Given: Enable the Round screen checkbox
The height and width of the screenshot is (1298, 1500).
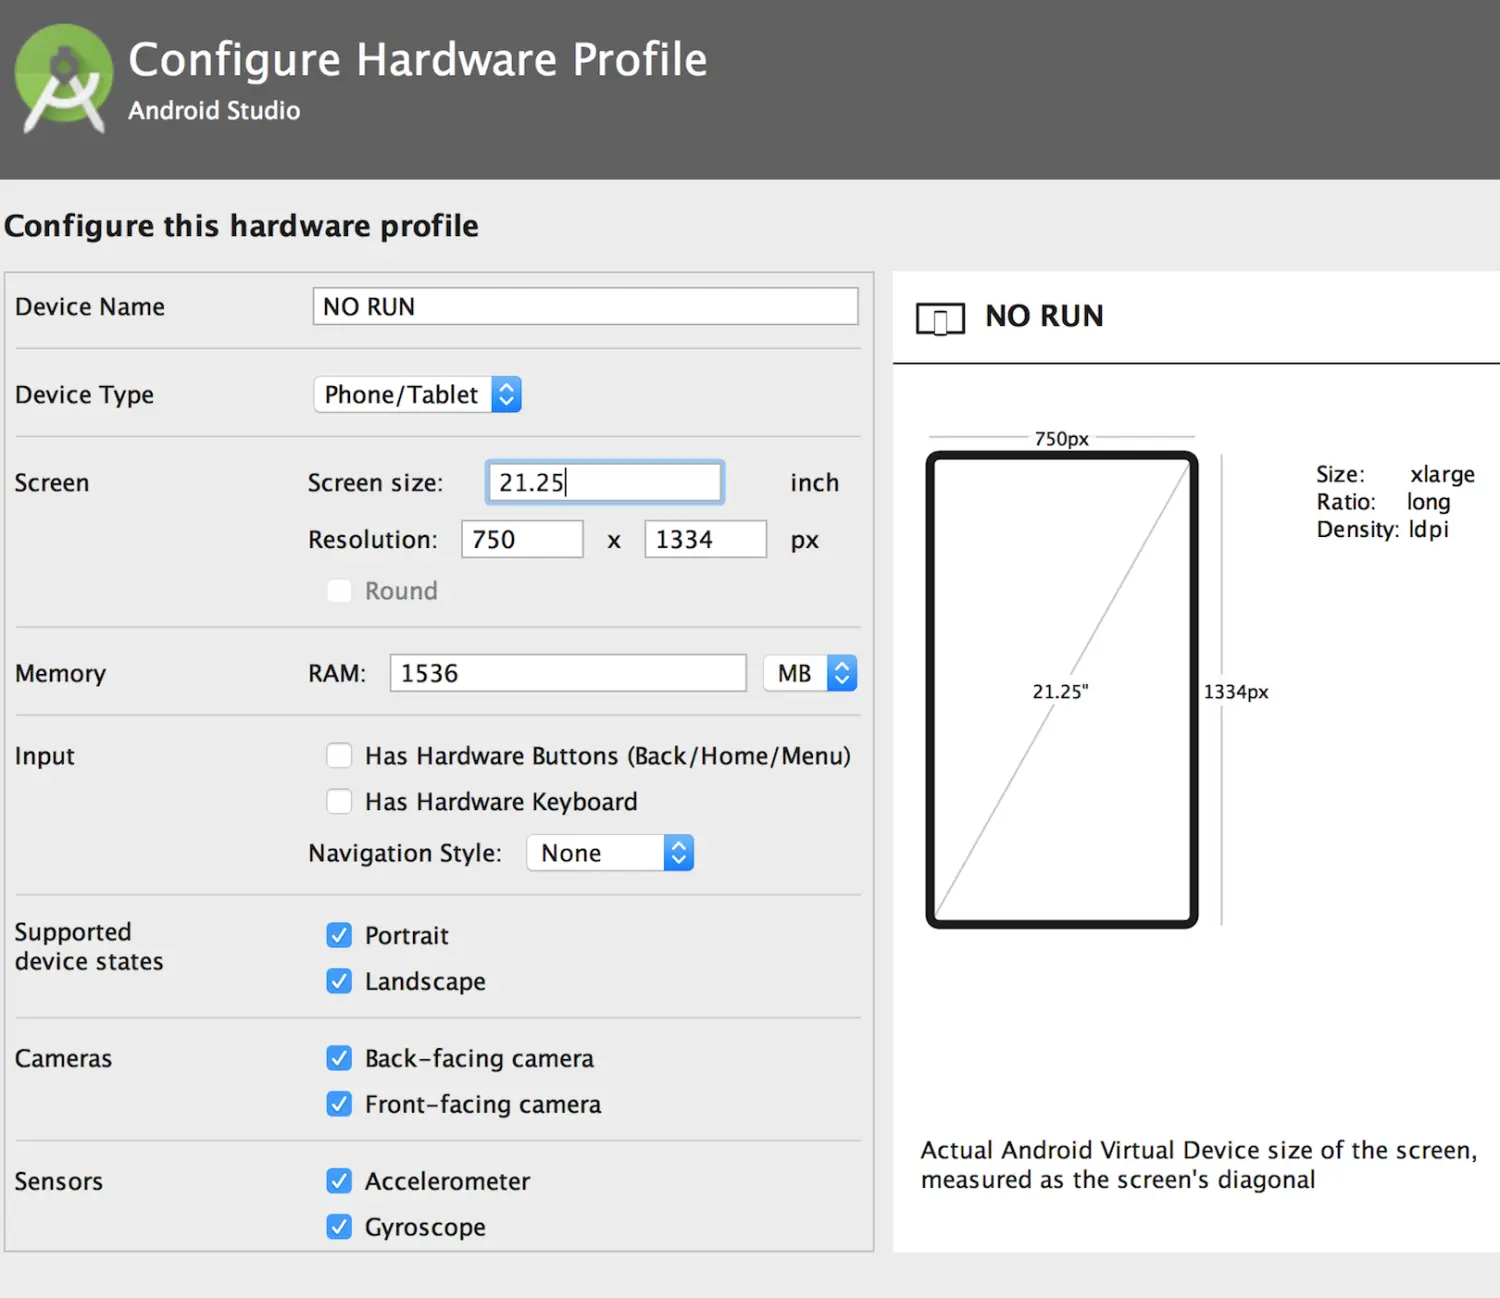Looking at the screenshot, I should [x=339, y=591].
